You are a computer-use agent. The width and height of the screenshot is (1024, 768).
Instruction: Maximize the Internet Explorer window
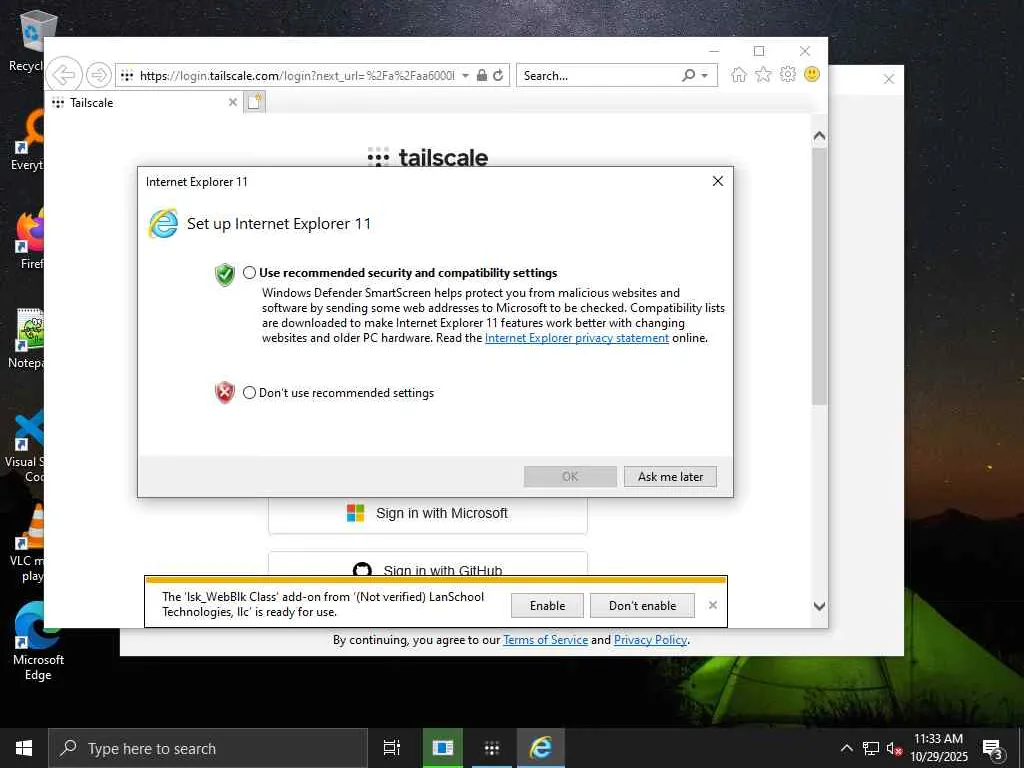(x=759, y=51)
